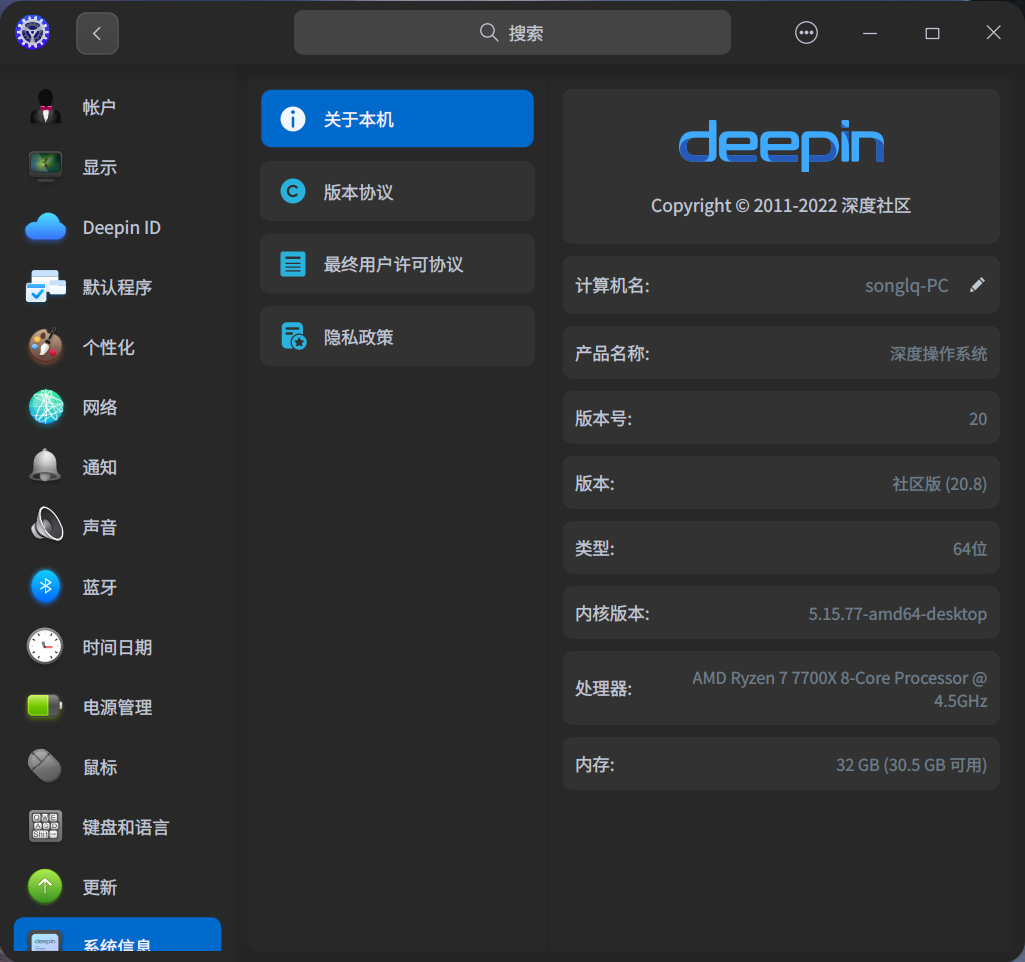The image size is (1025, 962).
Task: Click the 搜索 search input field
Action: click(x=512, y=33)
